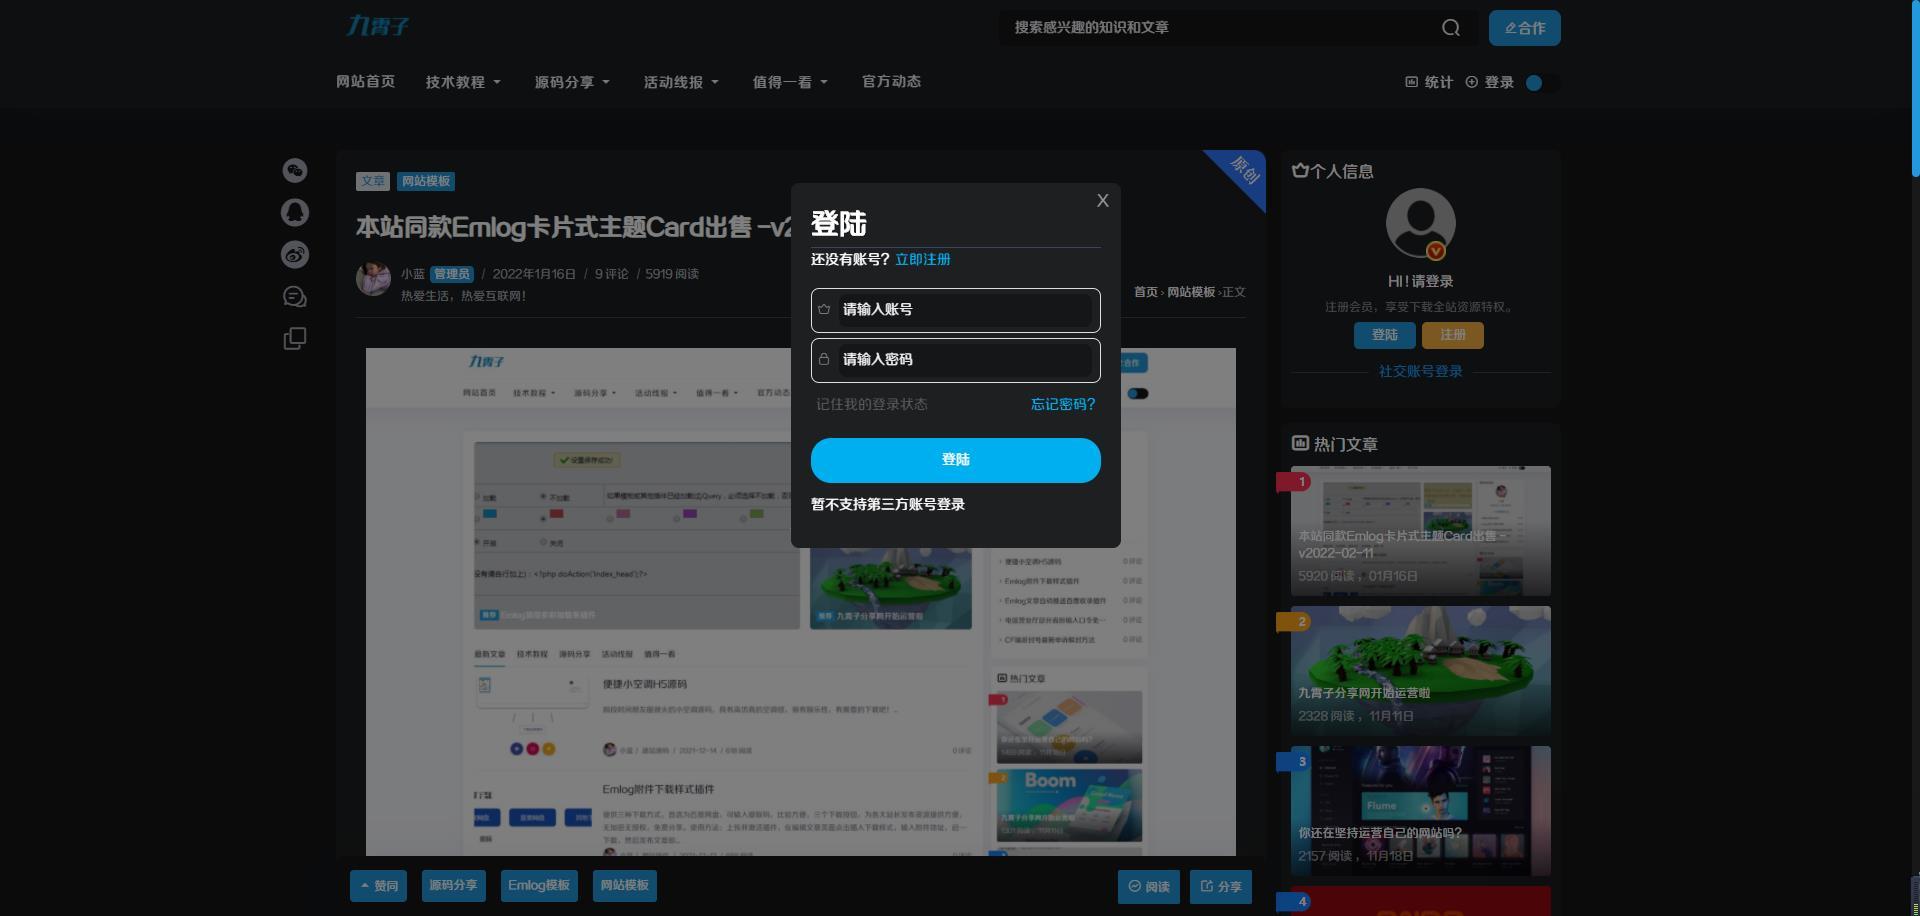
Task: Focus the 请输入密码 password field
Action: tap(955, 360)
